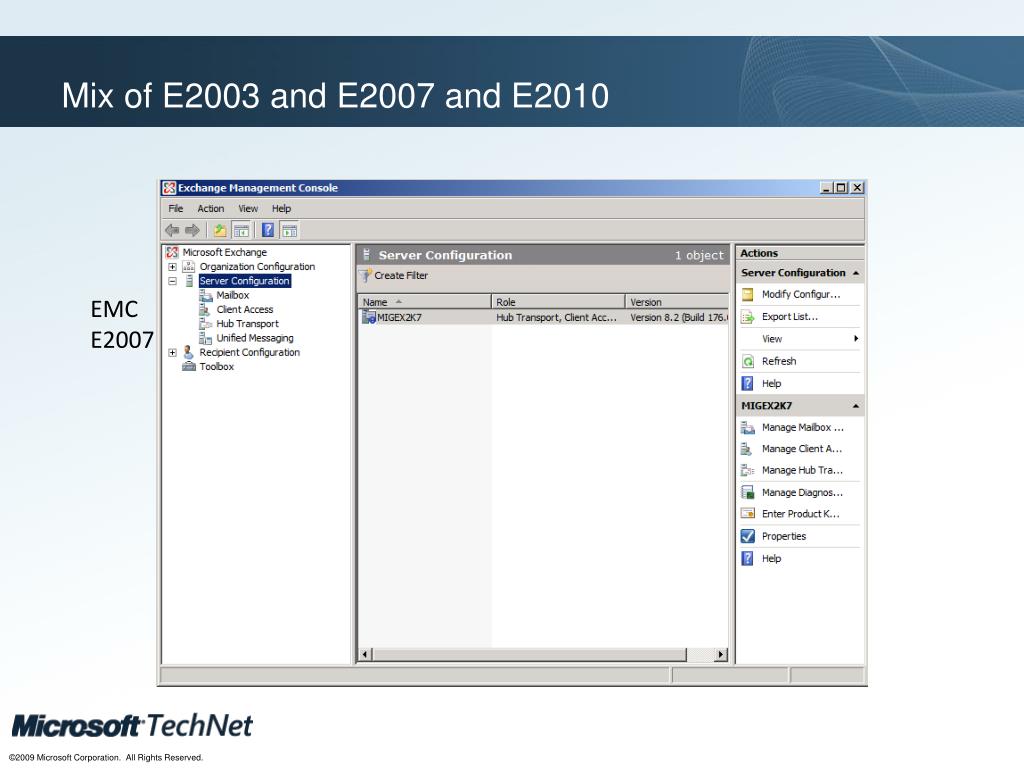Click the Export List... action link

[x=790, y=317]
